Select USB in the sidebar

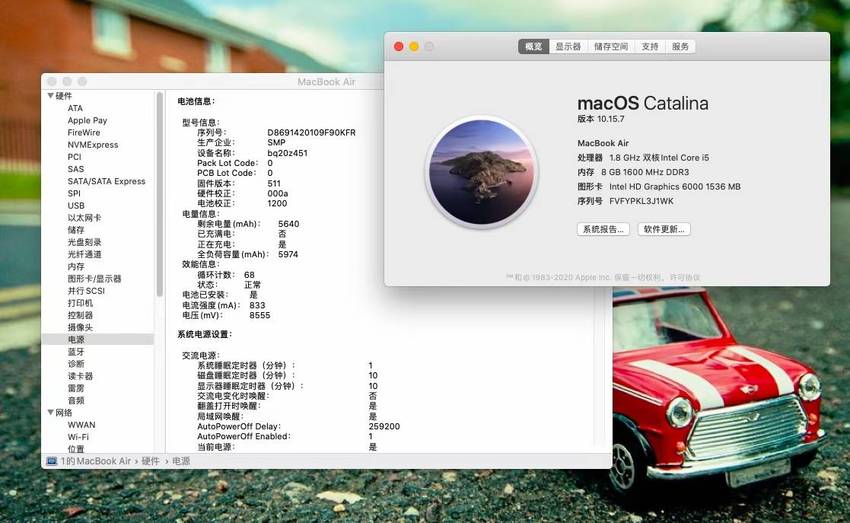tap(76, 206)
